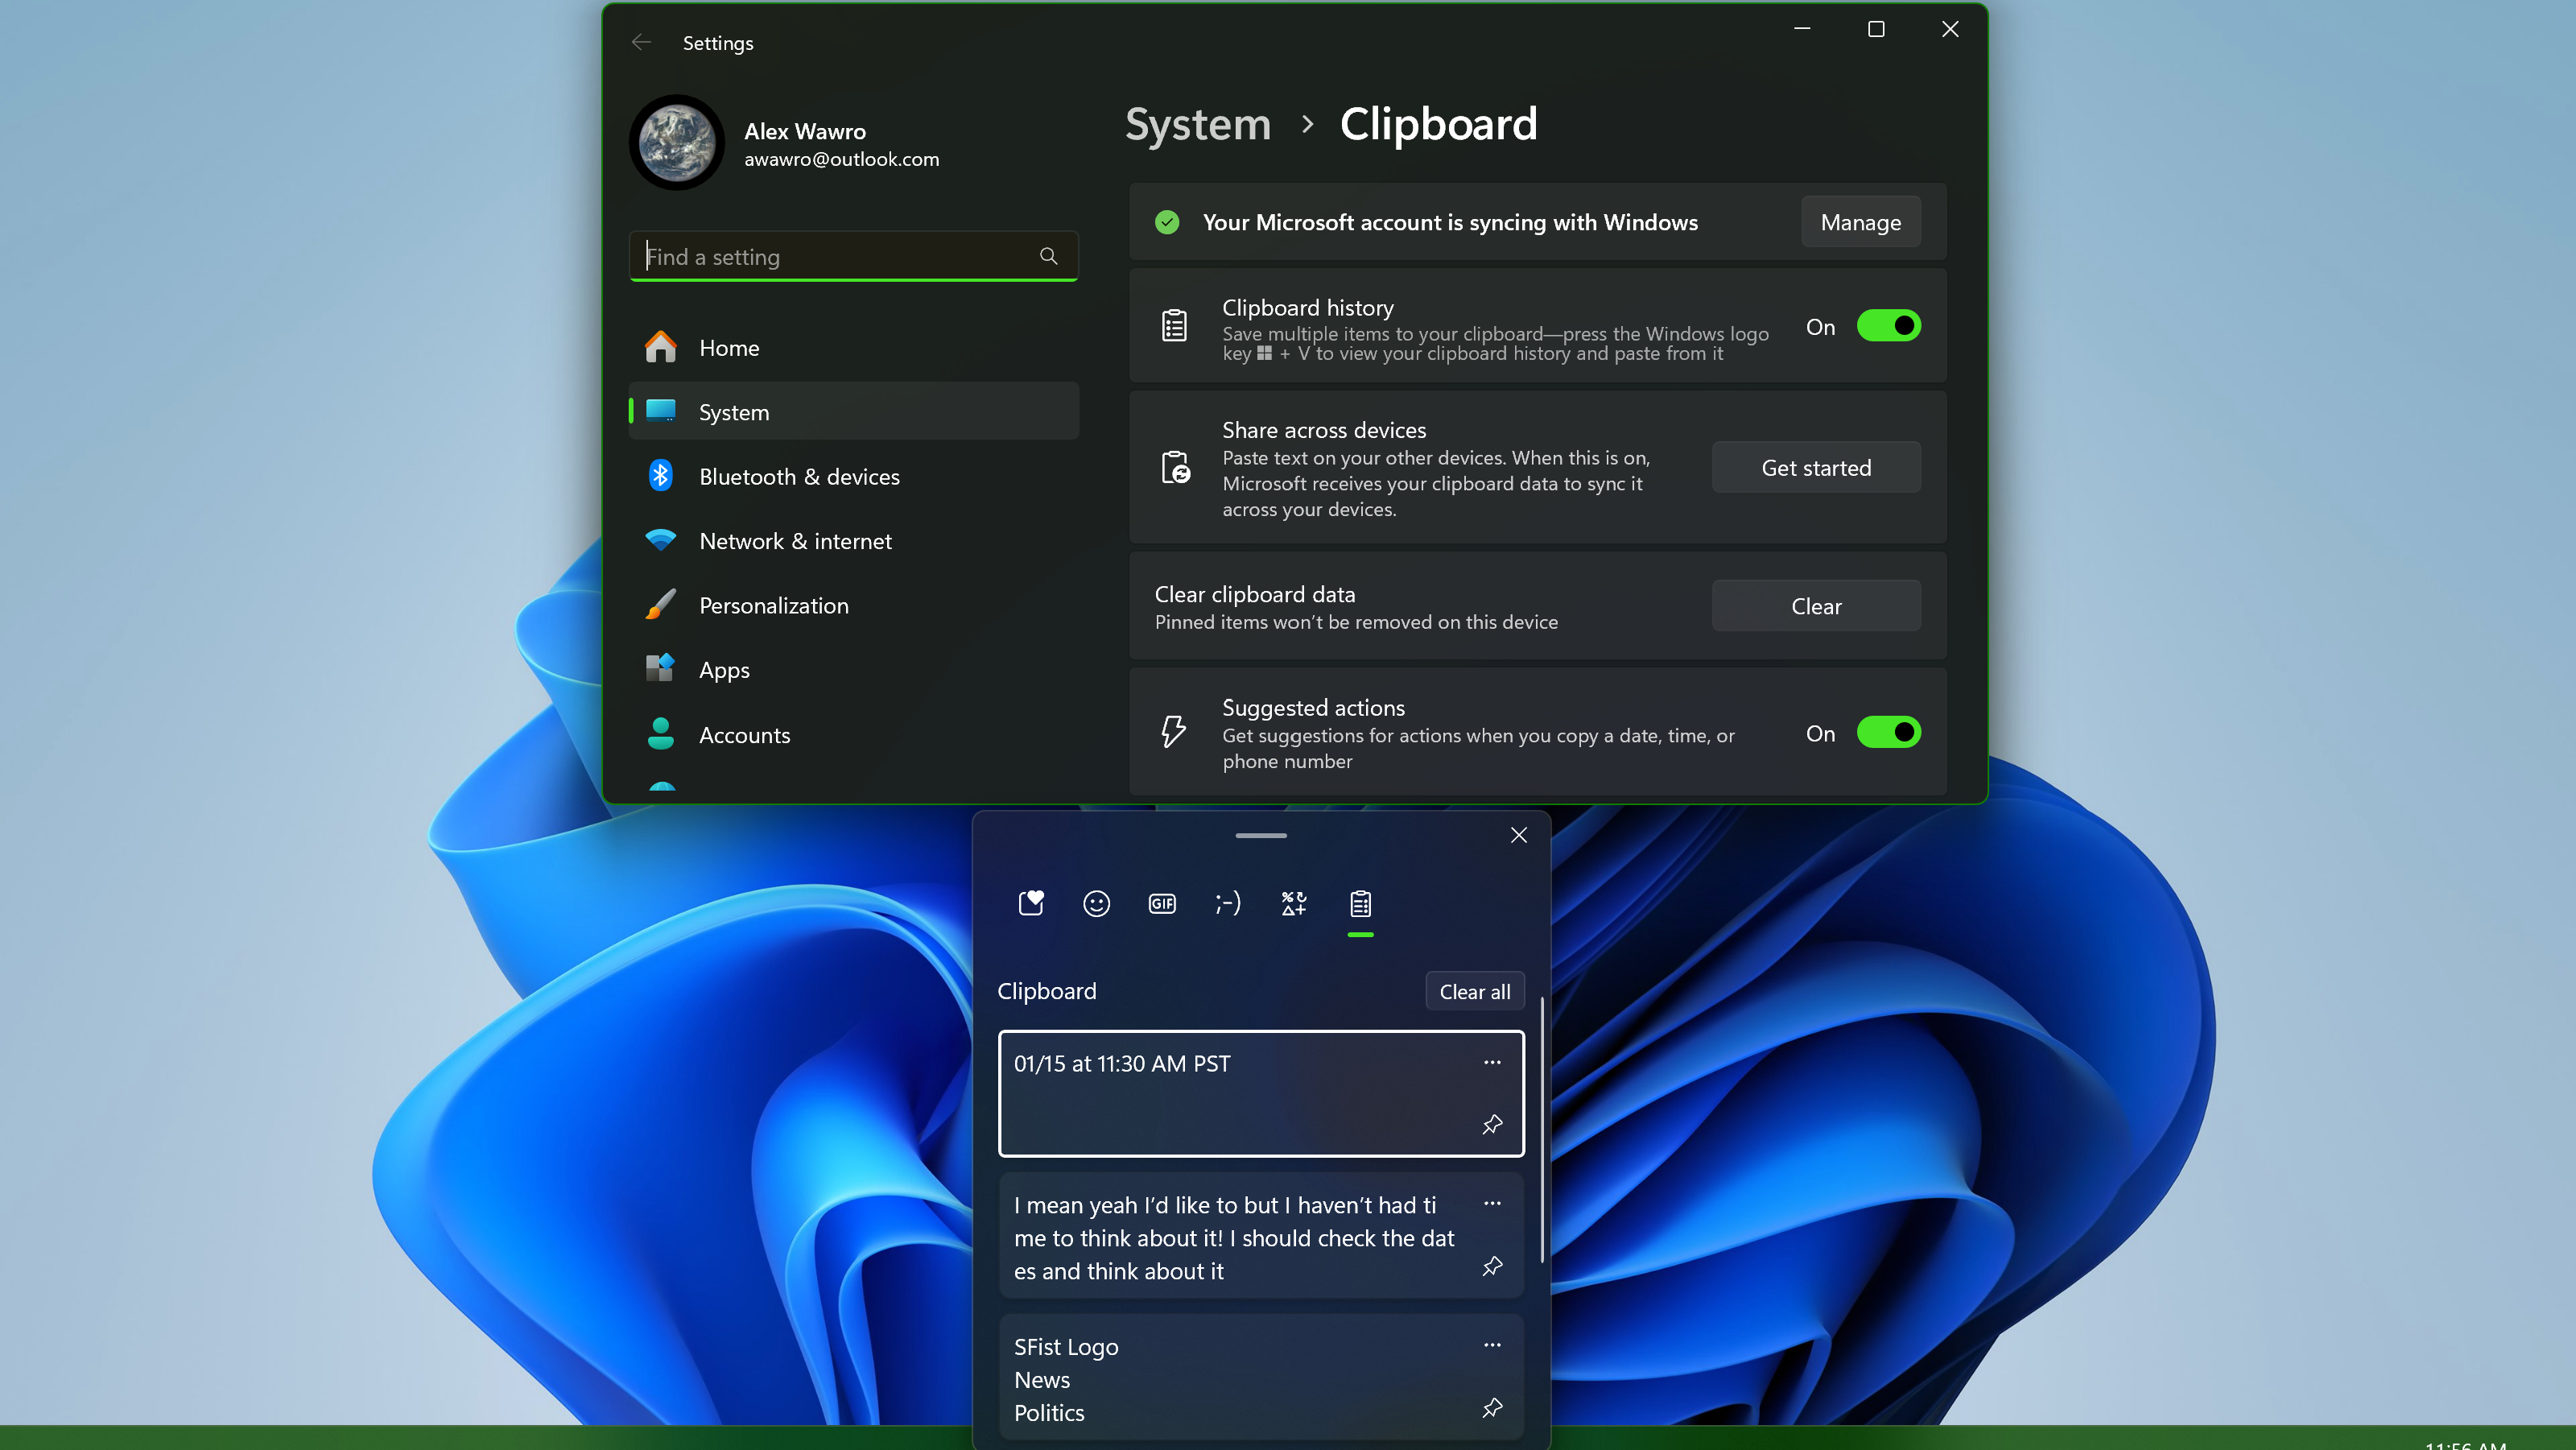Clear all clipboard entries
The image size is (2576, 1450).
[1474, 991]
